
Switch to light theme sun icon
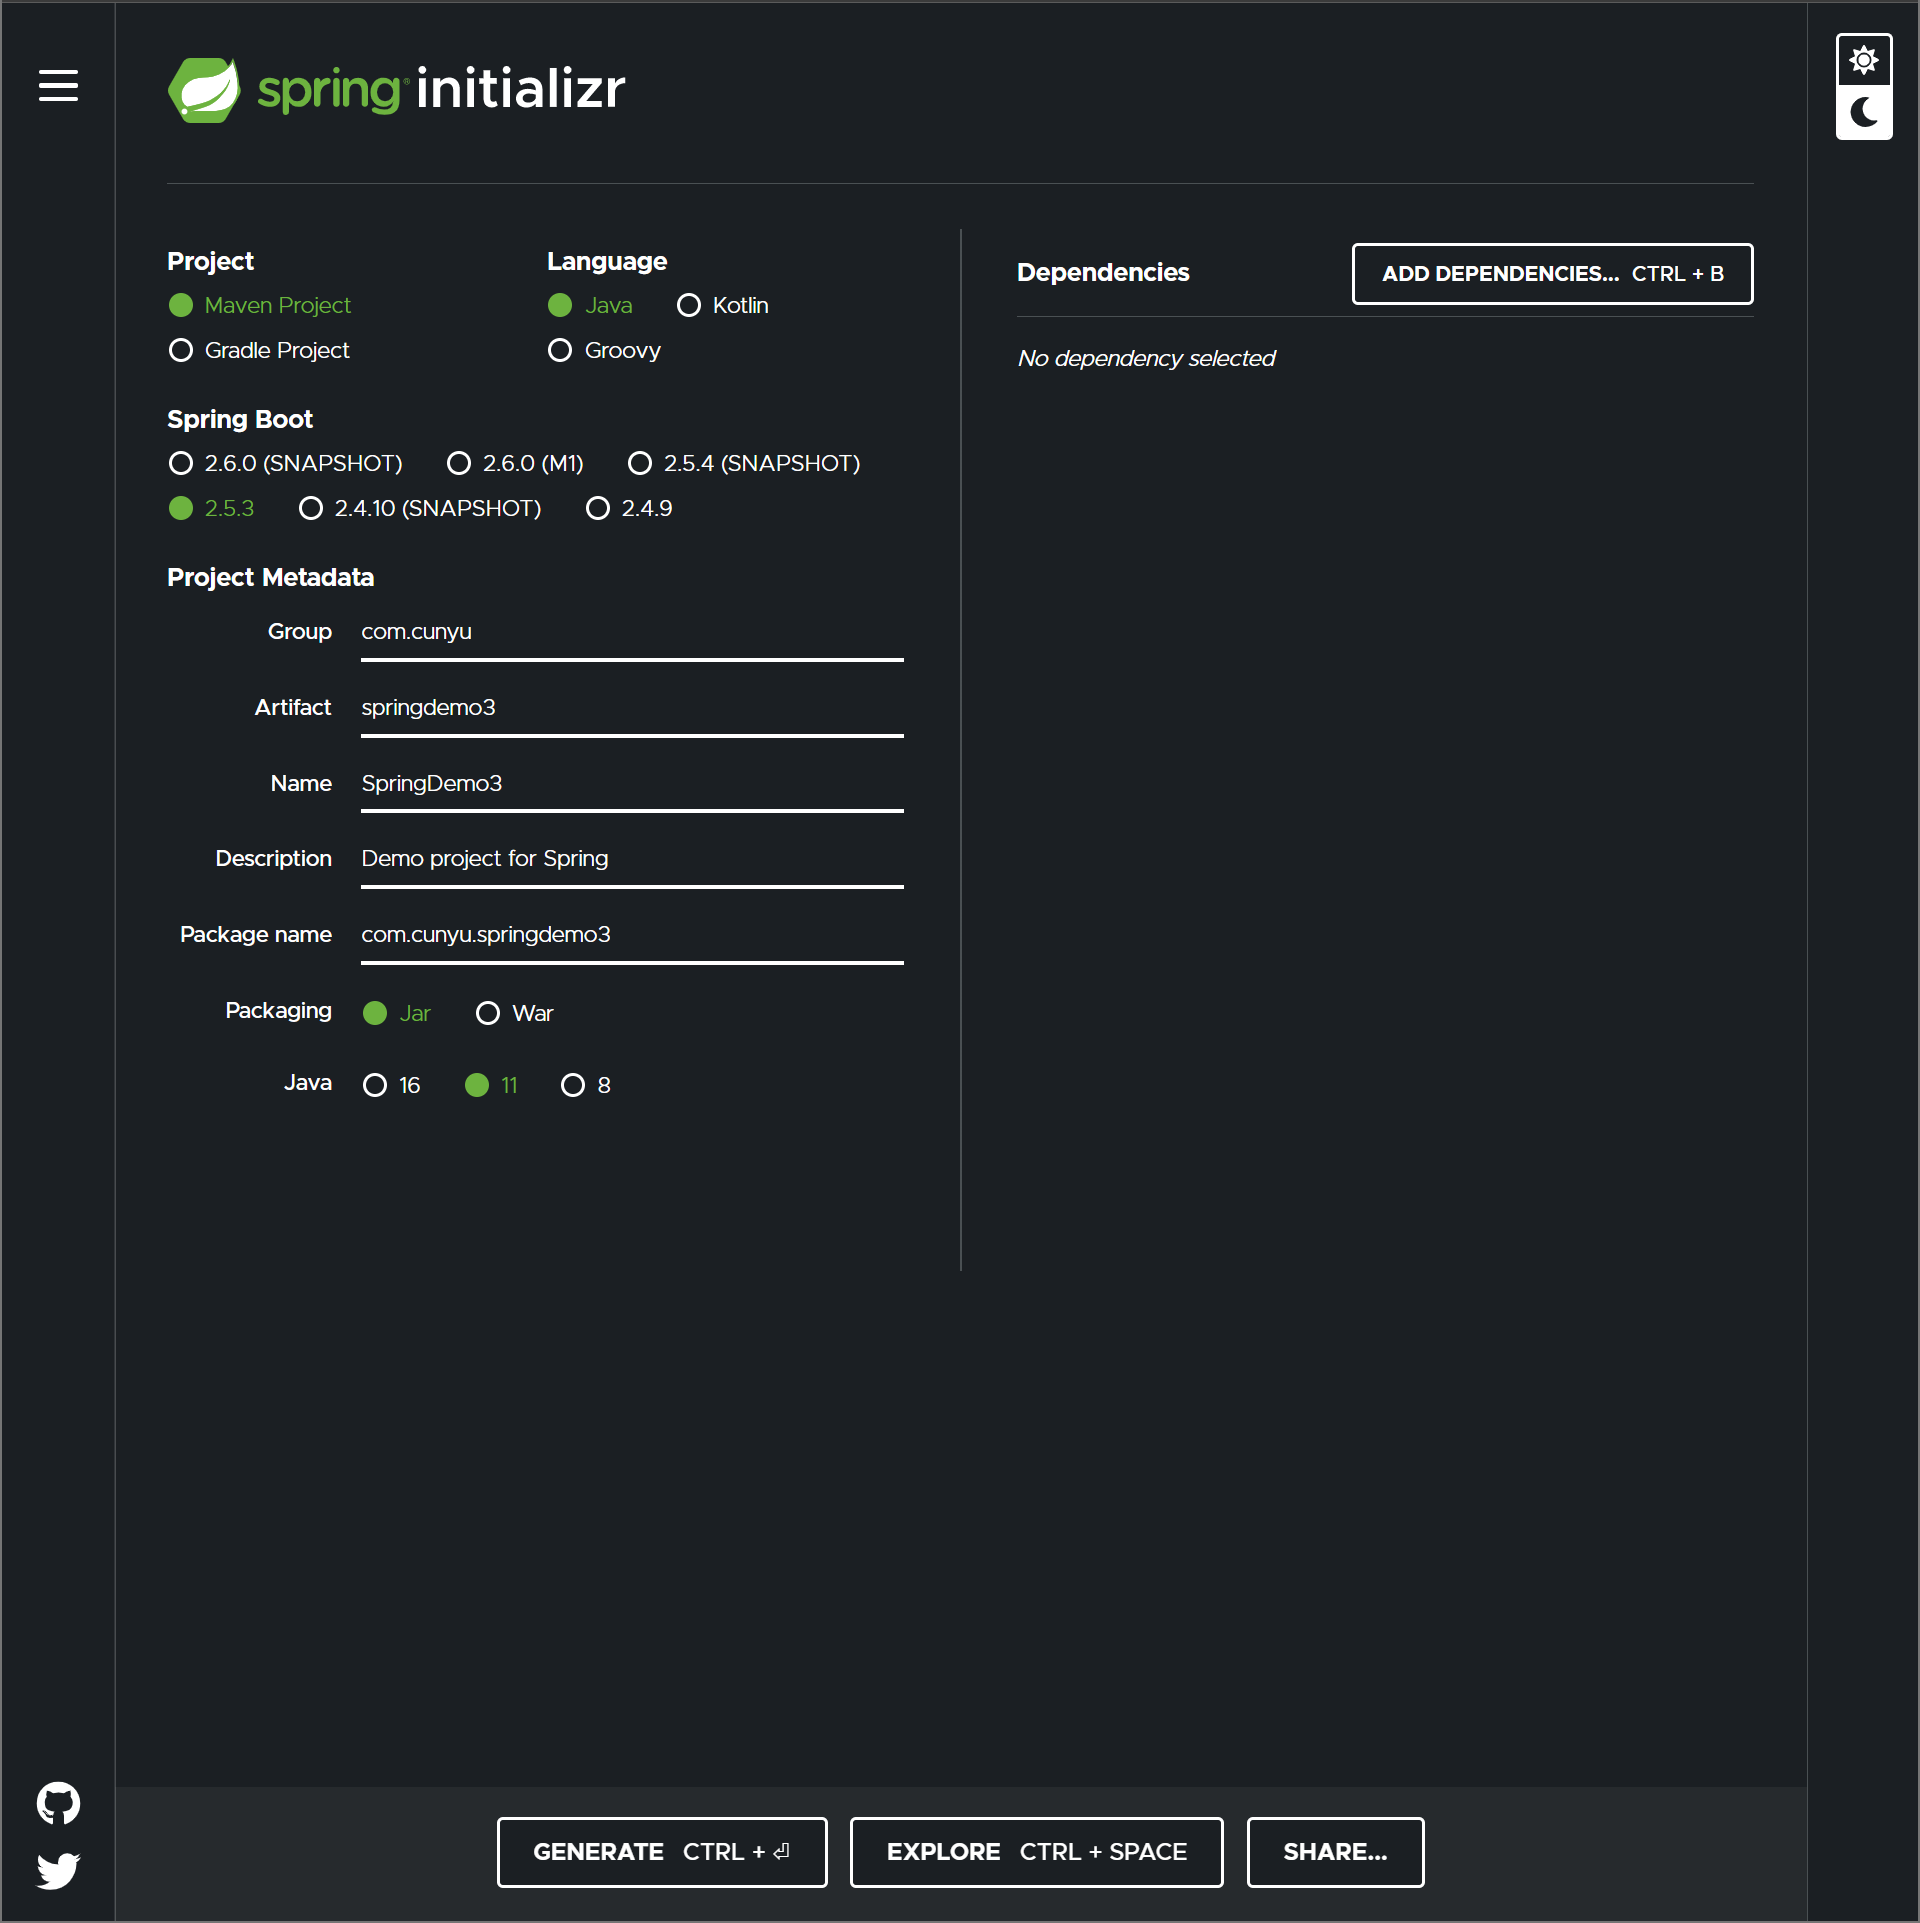point(1864,60)
